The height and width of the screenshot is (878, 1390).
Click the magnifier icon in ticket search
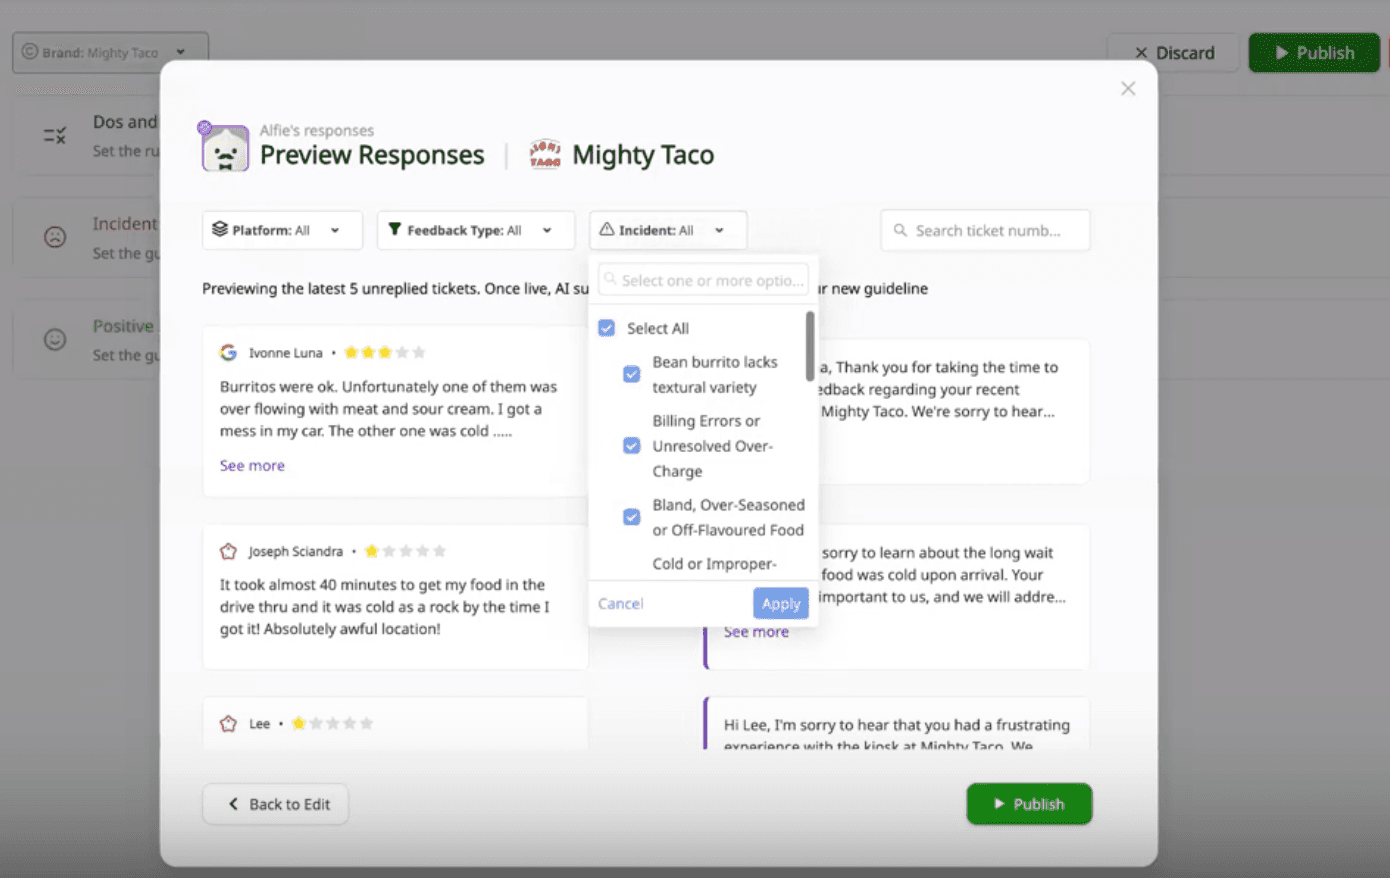(900, 230)
